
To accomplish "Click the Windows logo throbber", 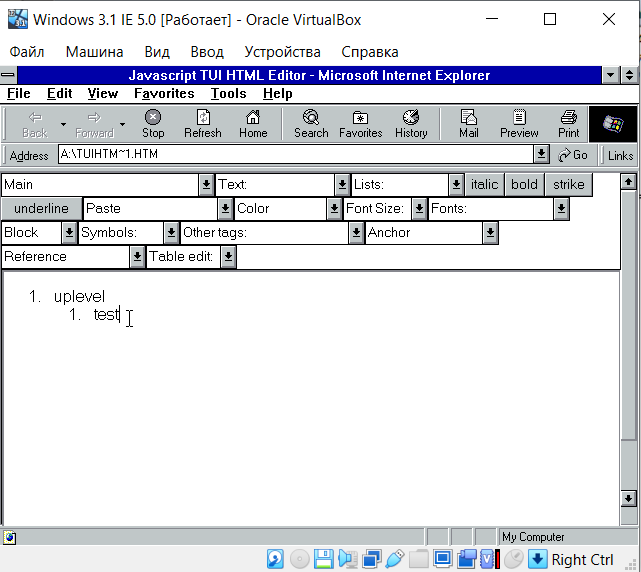I will coord(612,124).
